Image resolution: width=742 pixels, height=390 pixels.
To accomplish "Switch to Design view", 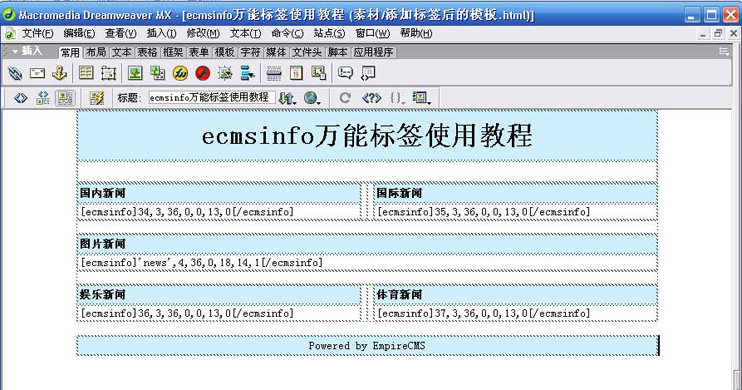I will 65,98.
